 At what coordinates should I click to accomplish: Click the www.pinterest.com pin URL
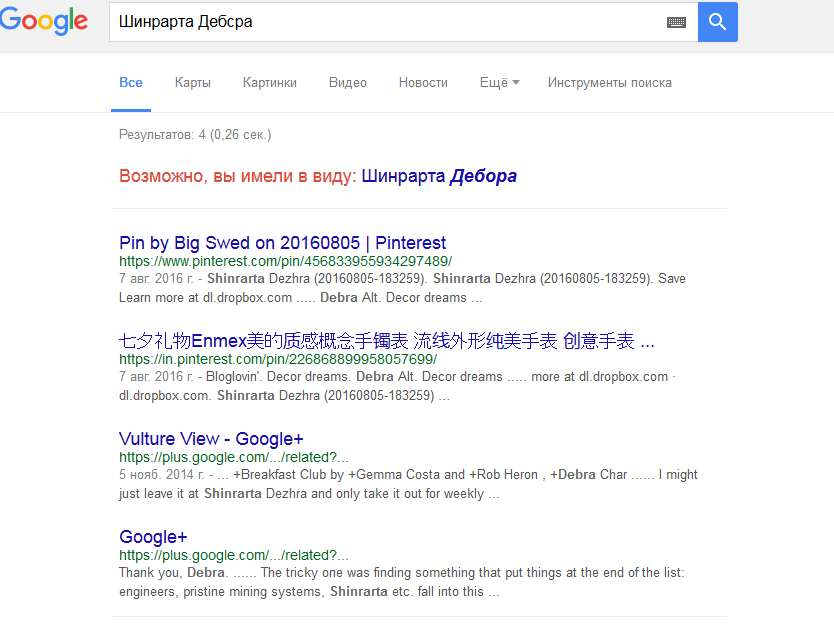(286, 261)
